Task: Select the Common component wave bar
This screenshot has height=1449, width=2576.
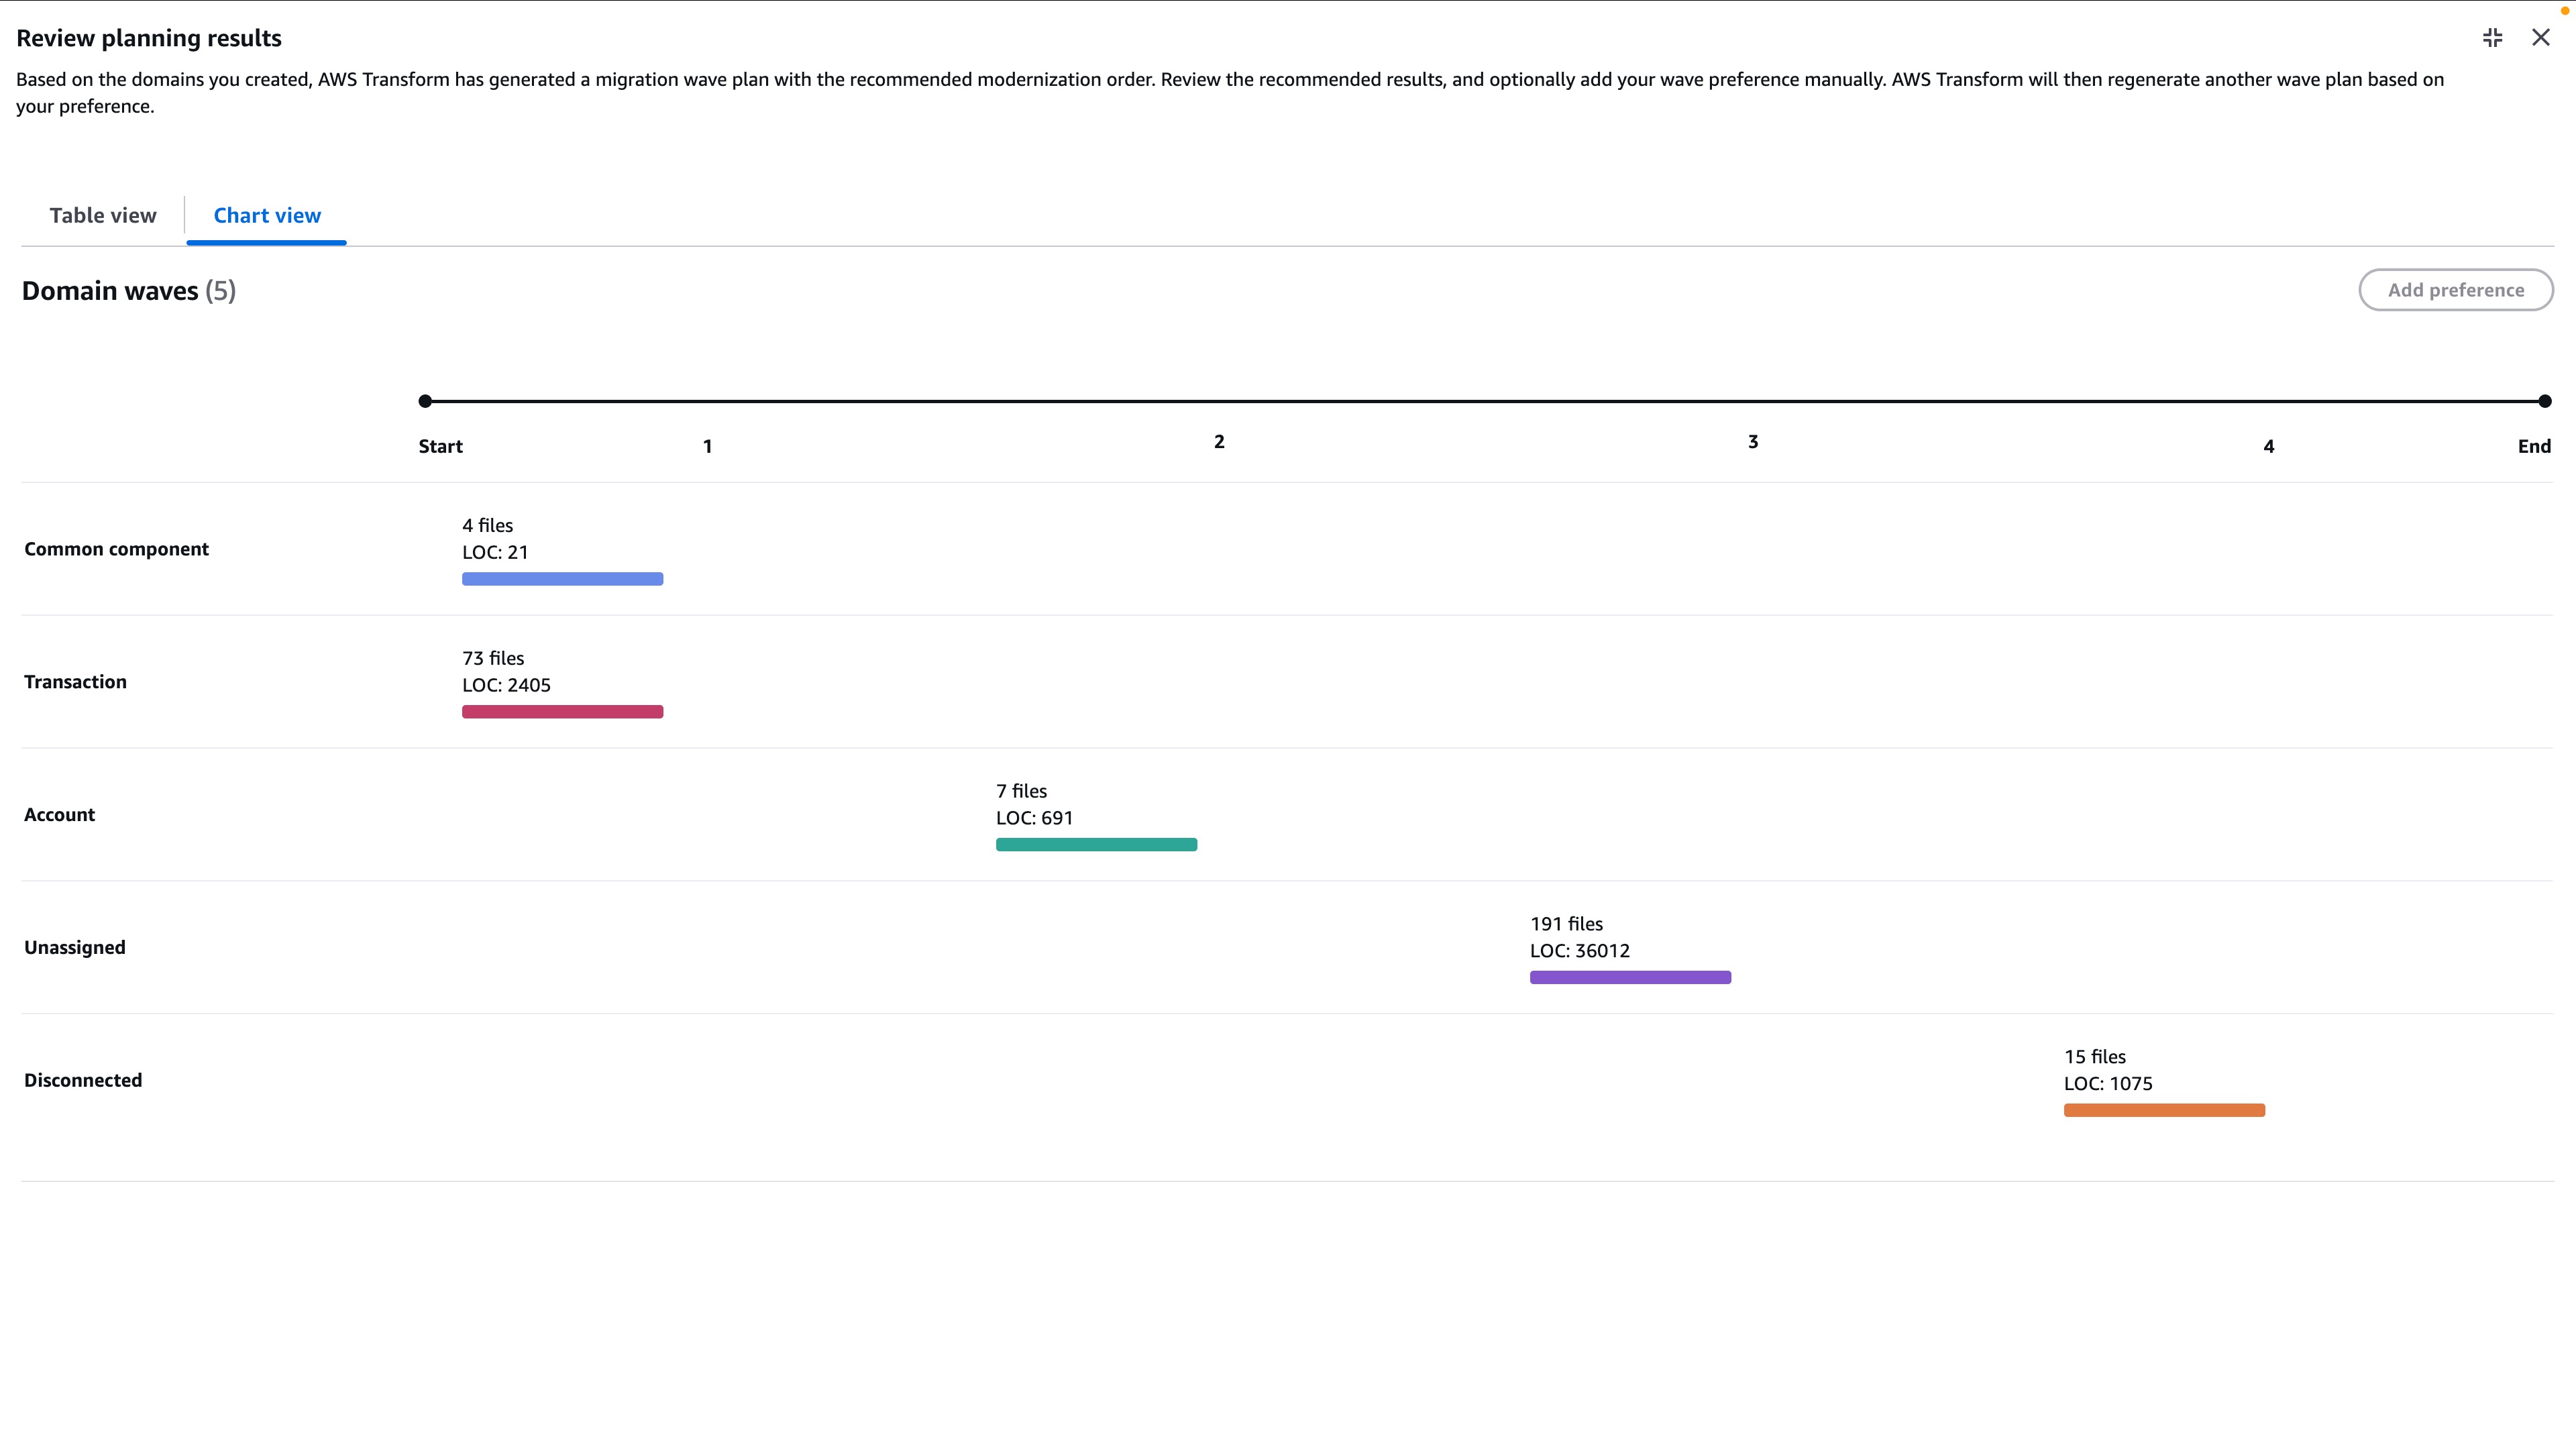Action: (x=562, y=578)
